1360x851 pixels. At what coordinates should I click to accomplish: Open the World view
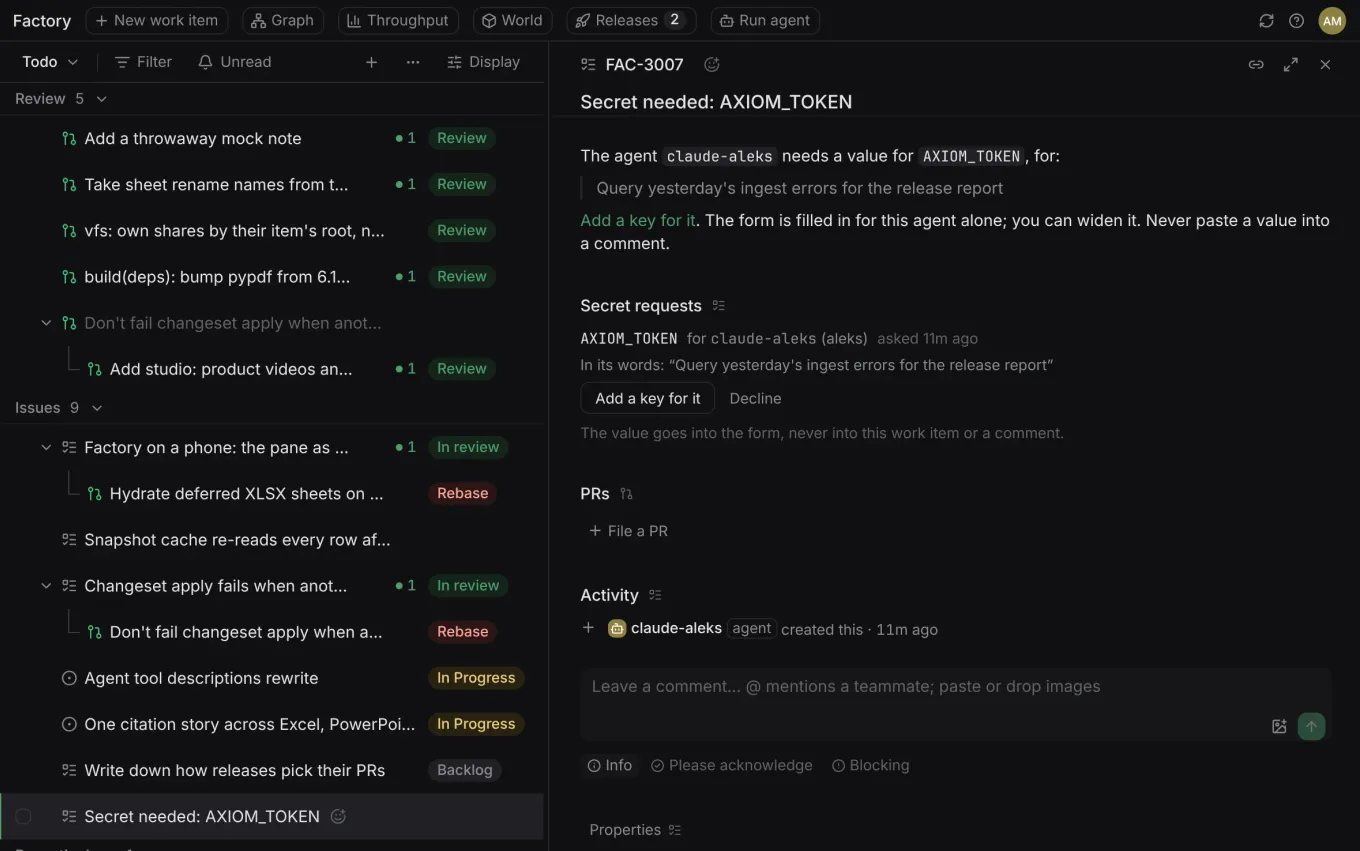(x=511, y=21)
